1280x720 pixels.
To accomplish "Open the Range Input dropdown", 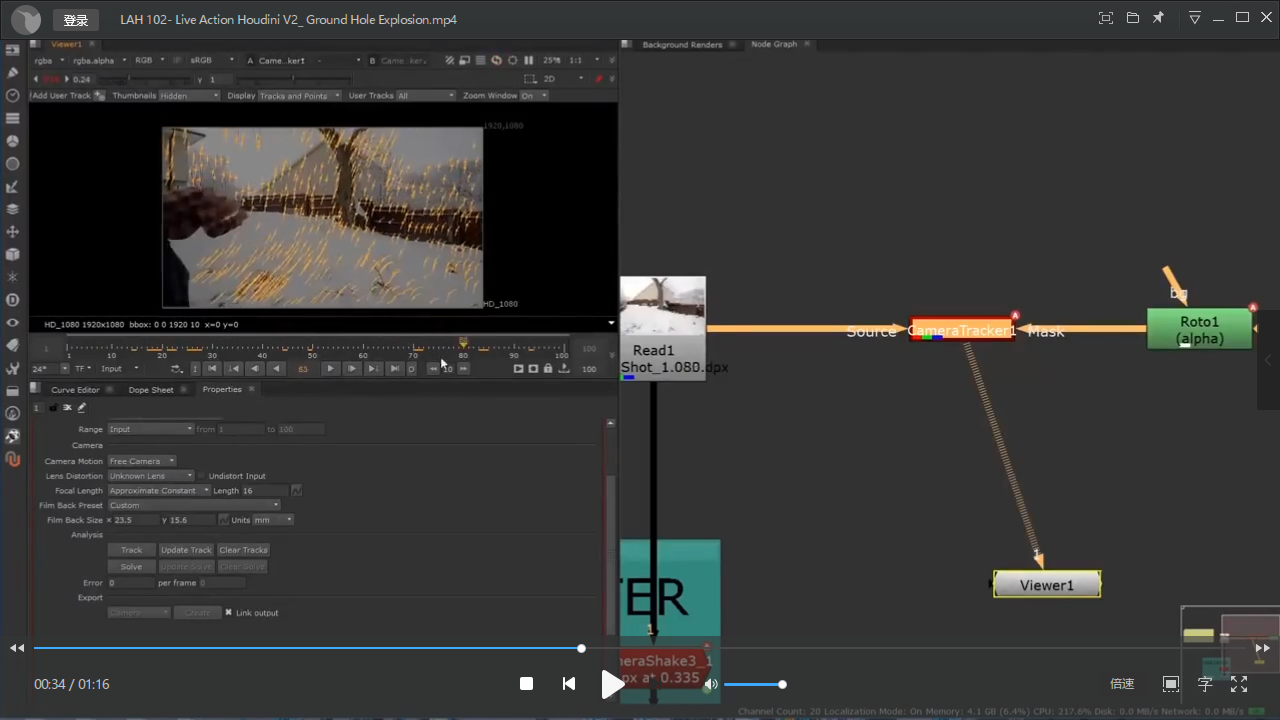I will [151, 429].
